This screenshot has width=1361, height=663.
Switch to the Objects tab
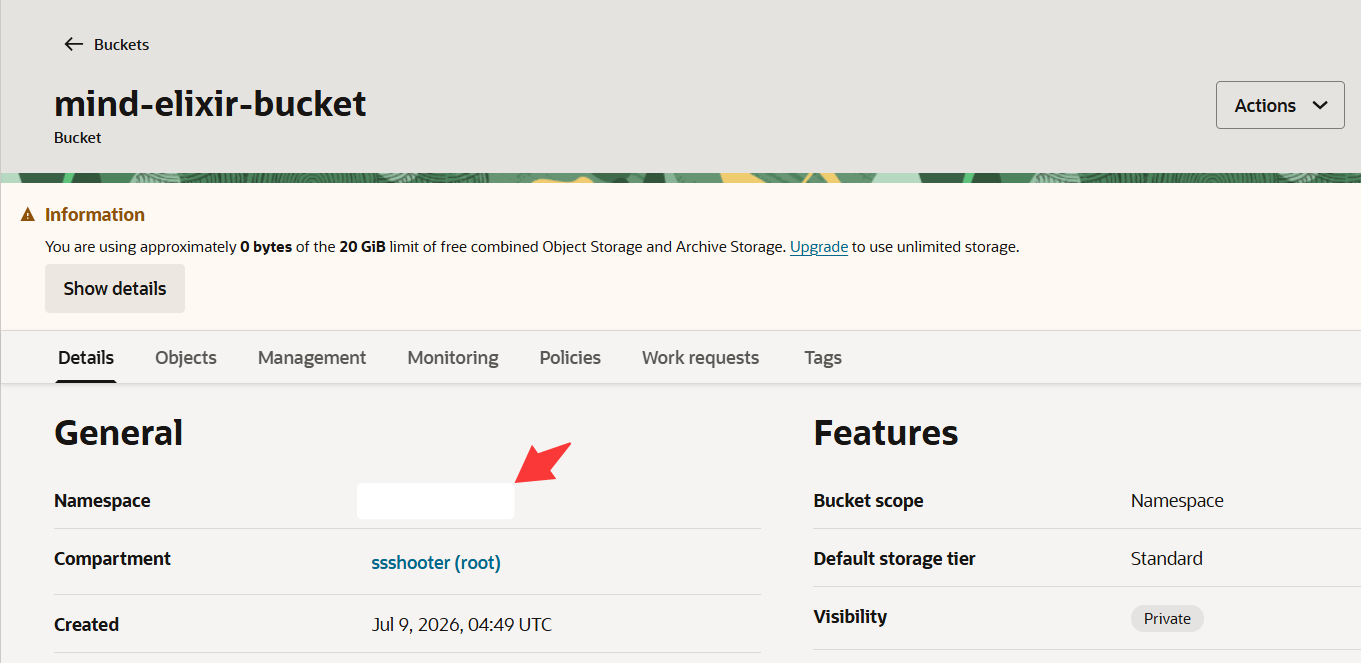pyautogui.click(x=186, y=357)
